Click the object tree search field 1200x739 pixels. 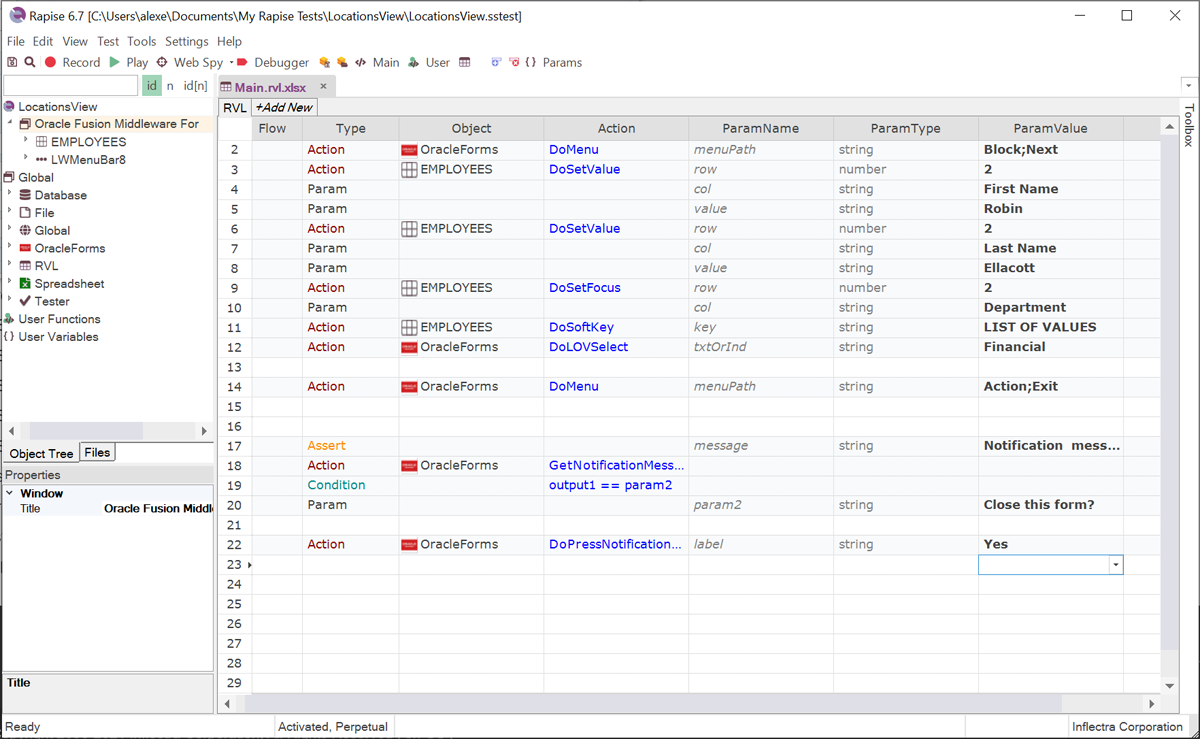(70, 86)
